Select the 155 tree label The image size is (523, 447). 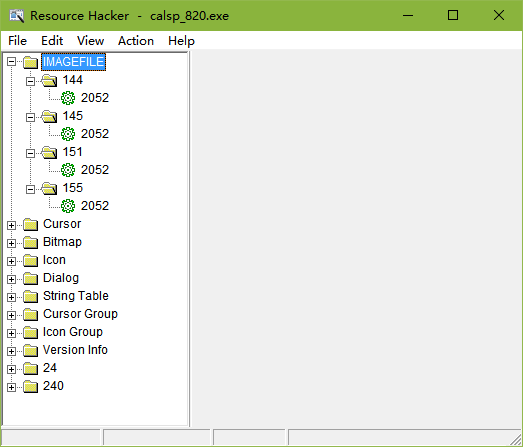72,188
